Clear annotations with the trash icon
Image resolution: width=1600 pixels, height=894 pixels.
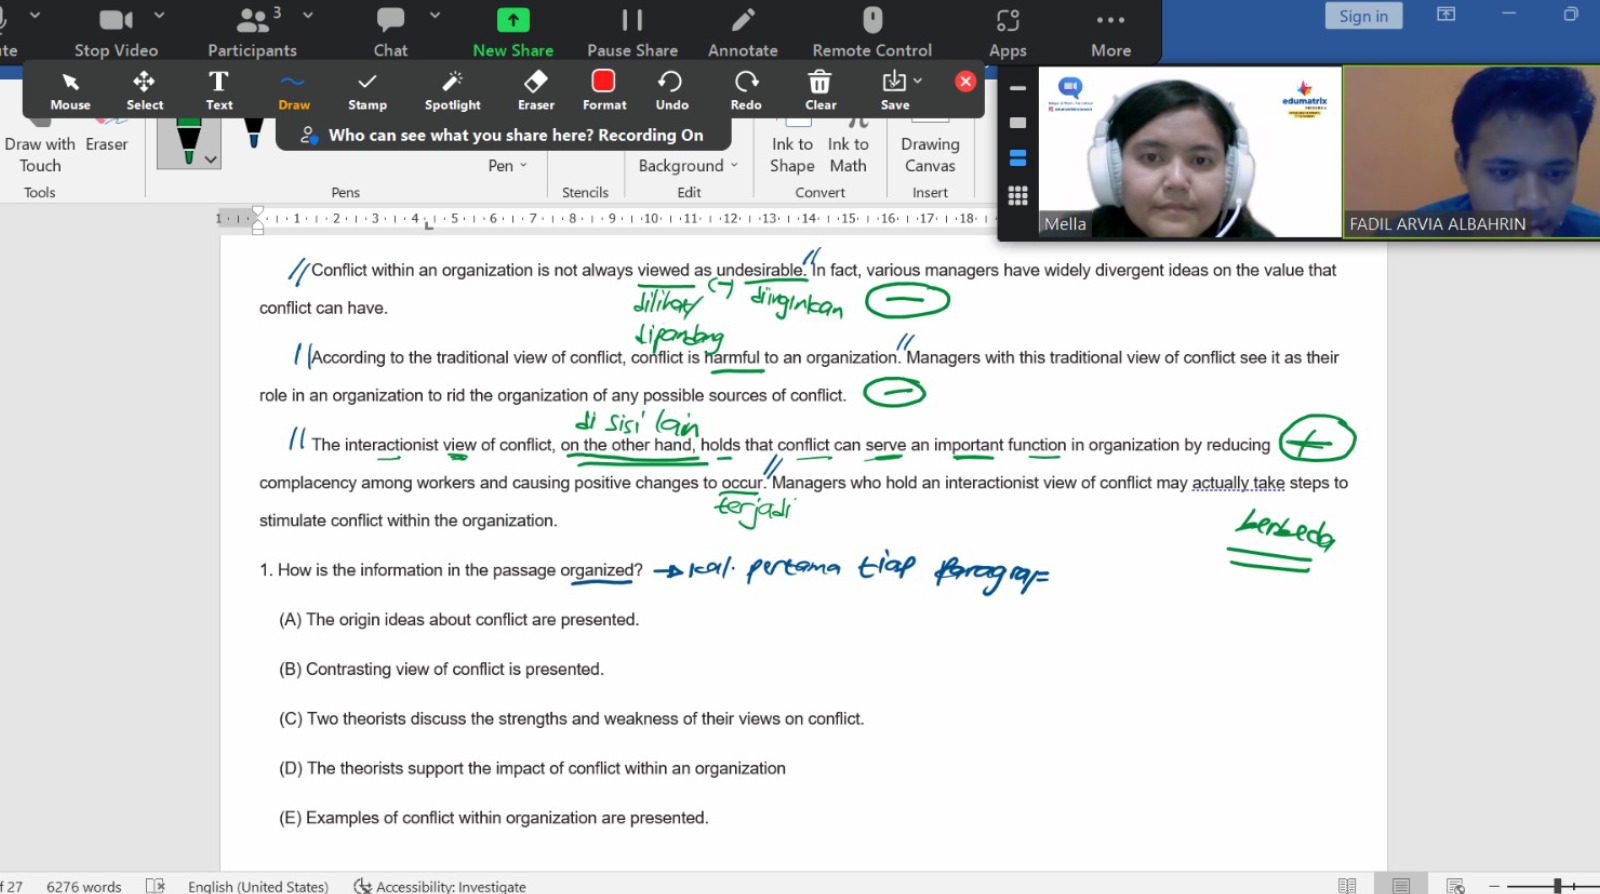820,90
